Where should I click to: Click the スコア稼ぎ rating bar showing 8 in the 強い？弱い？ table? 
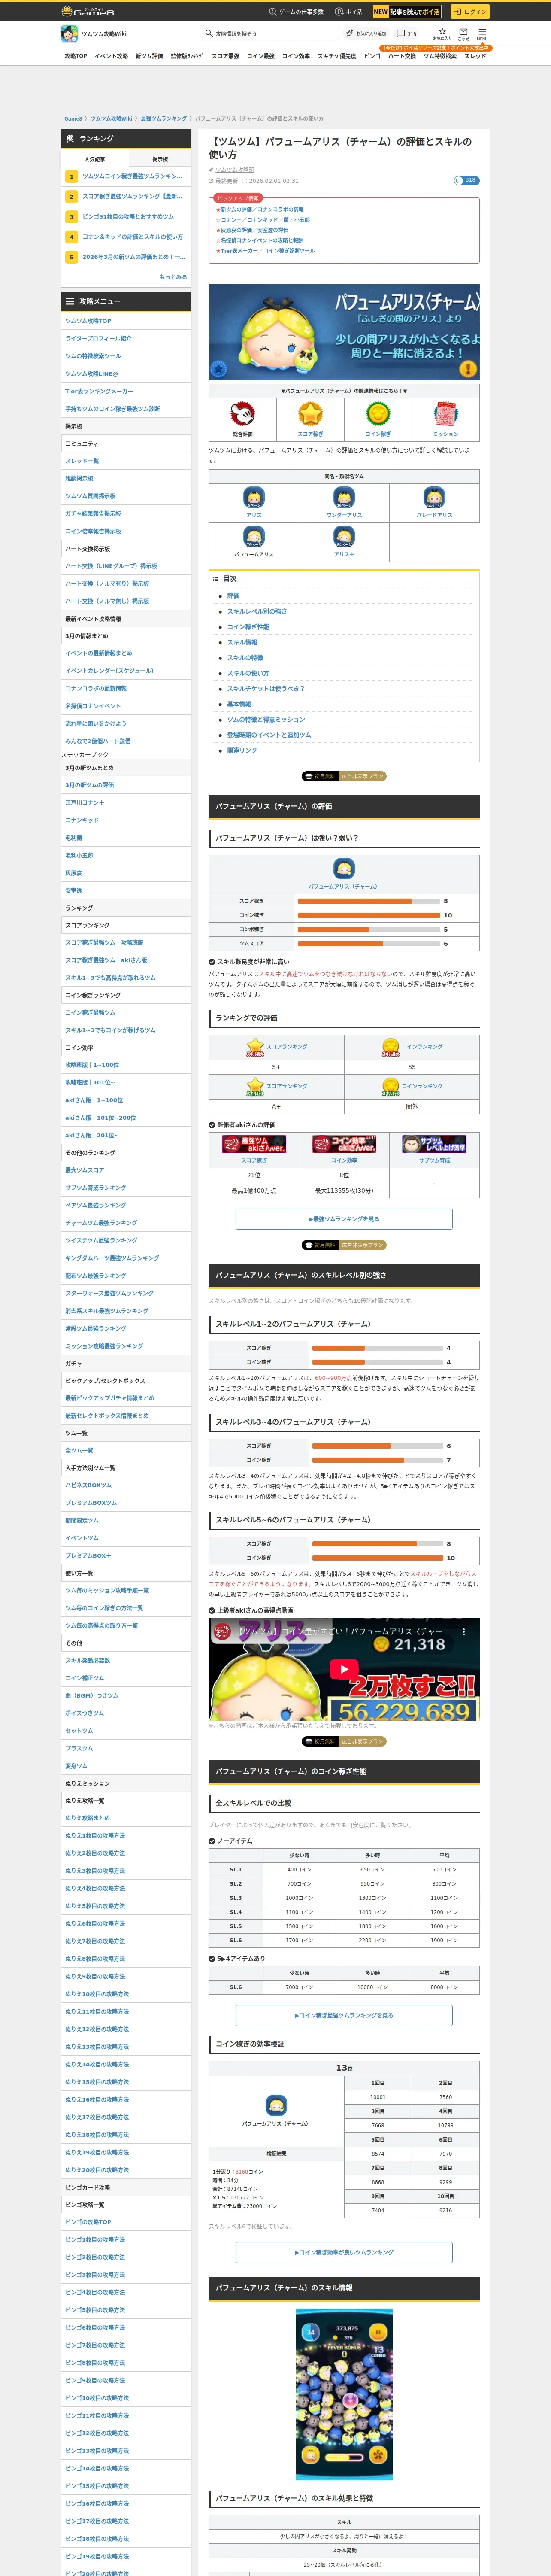[x=369, y=901]
